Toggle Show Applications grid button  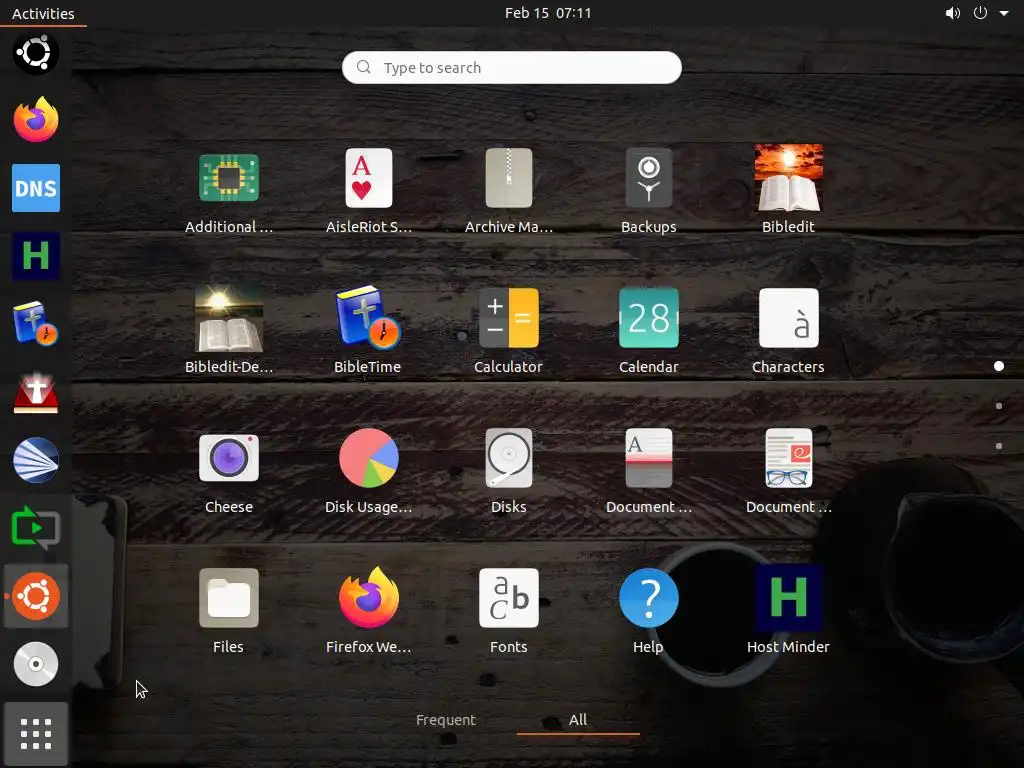click(x=36, y=734)
